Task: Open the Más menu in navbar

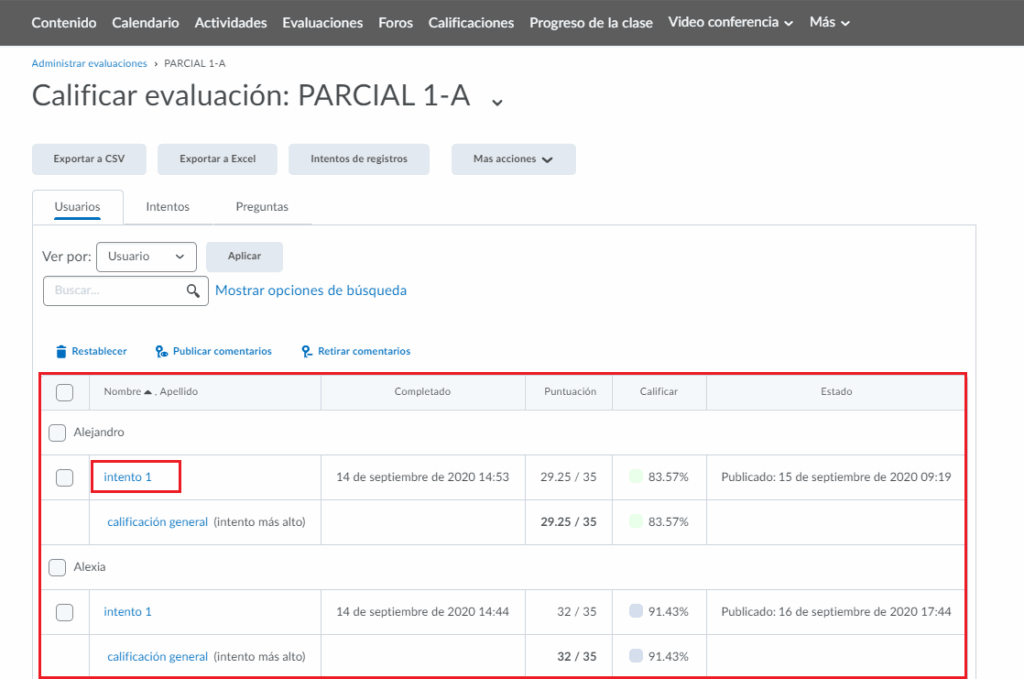Action: click(x=829, y=22)
